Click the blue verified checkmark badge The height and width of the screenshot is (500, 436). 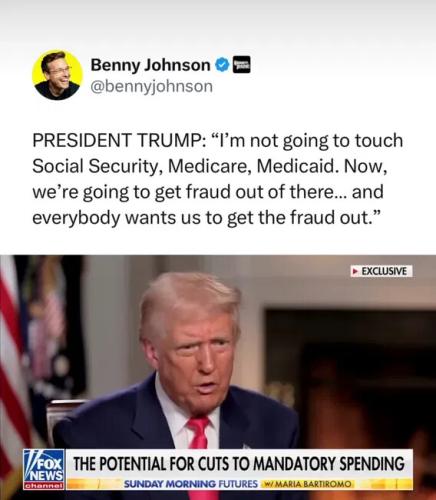click(x=222, y=65)
